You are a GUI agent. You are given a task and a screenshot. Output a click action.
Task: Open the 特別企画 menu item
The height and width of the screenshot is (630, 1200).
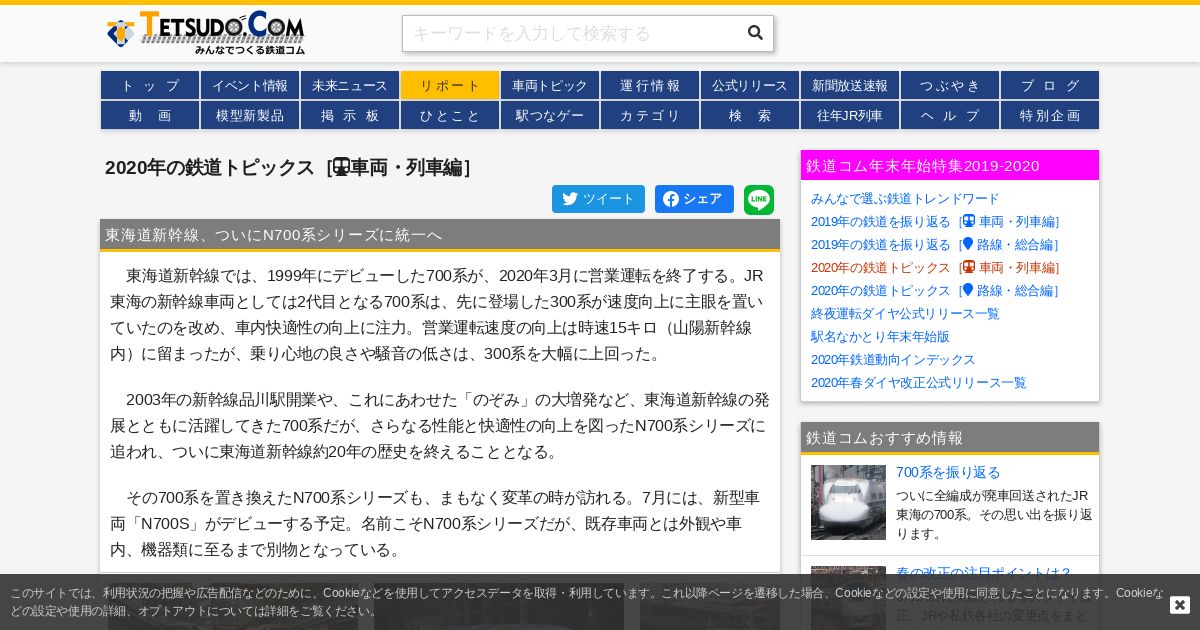(x=1050, y=115)
